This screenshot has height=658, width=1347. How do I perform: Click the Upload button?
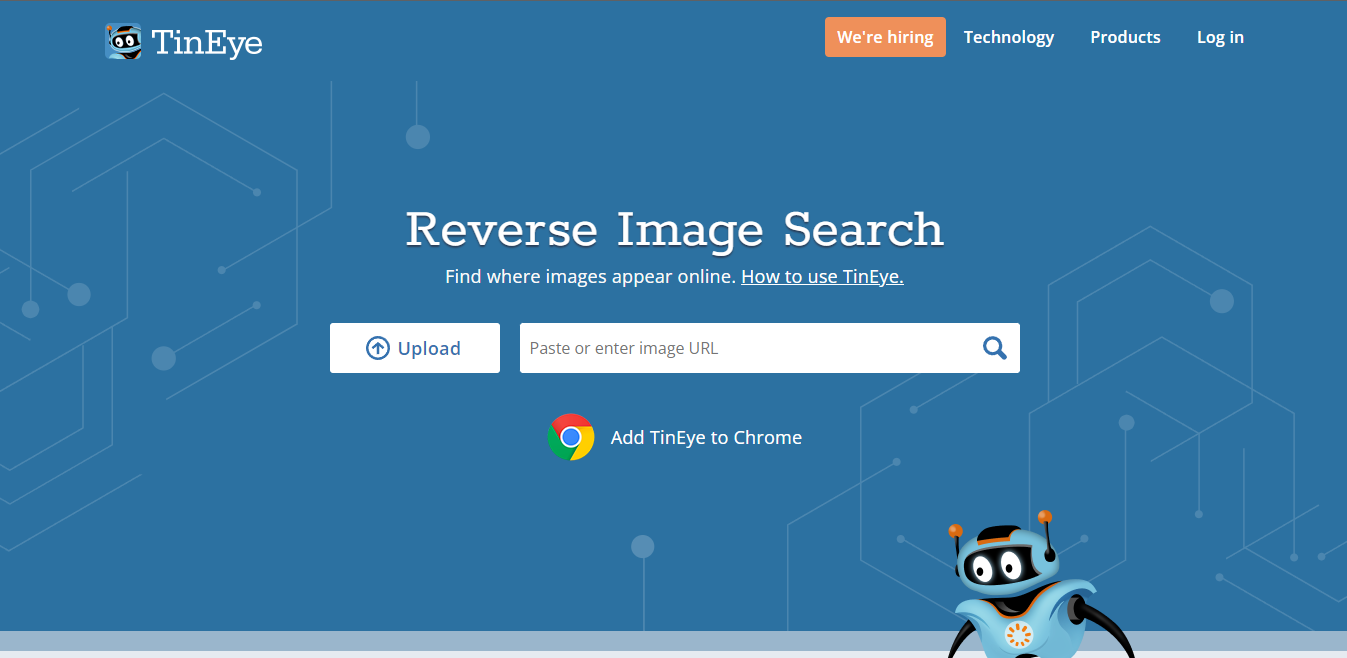point(415,348)
